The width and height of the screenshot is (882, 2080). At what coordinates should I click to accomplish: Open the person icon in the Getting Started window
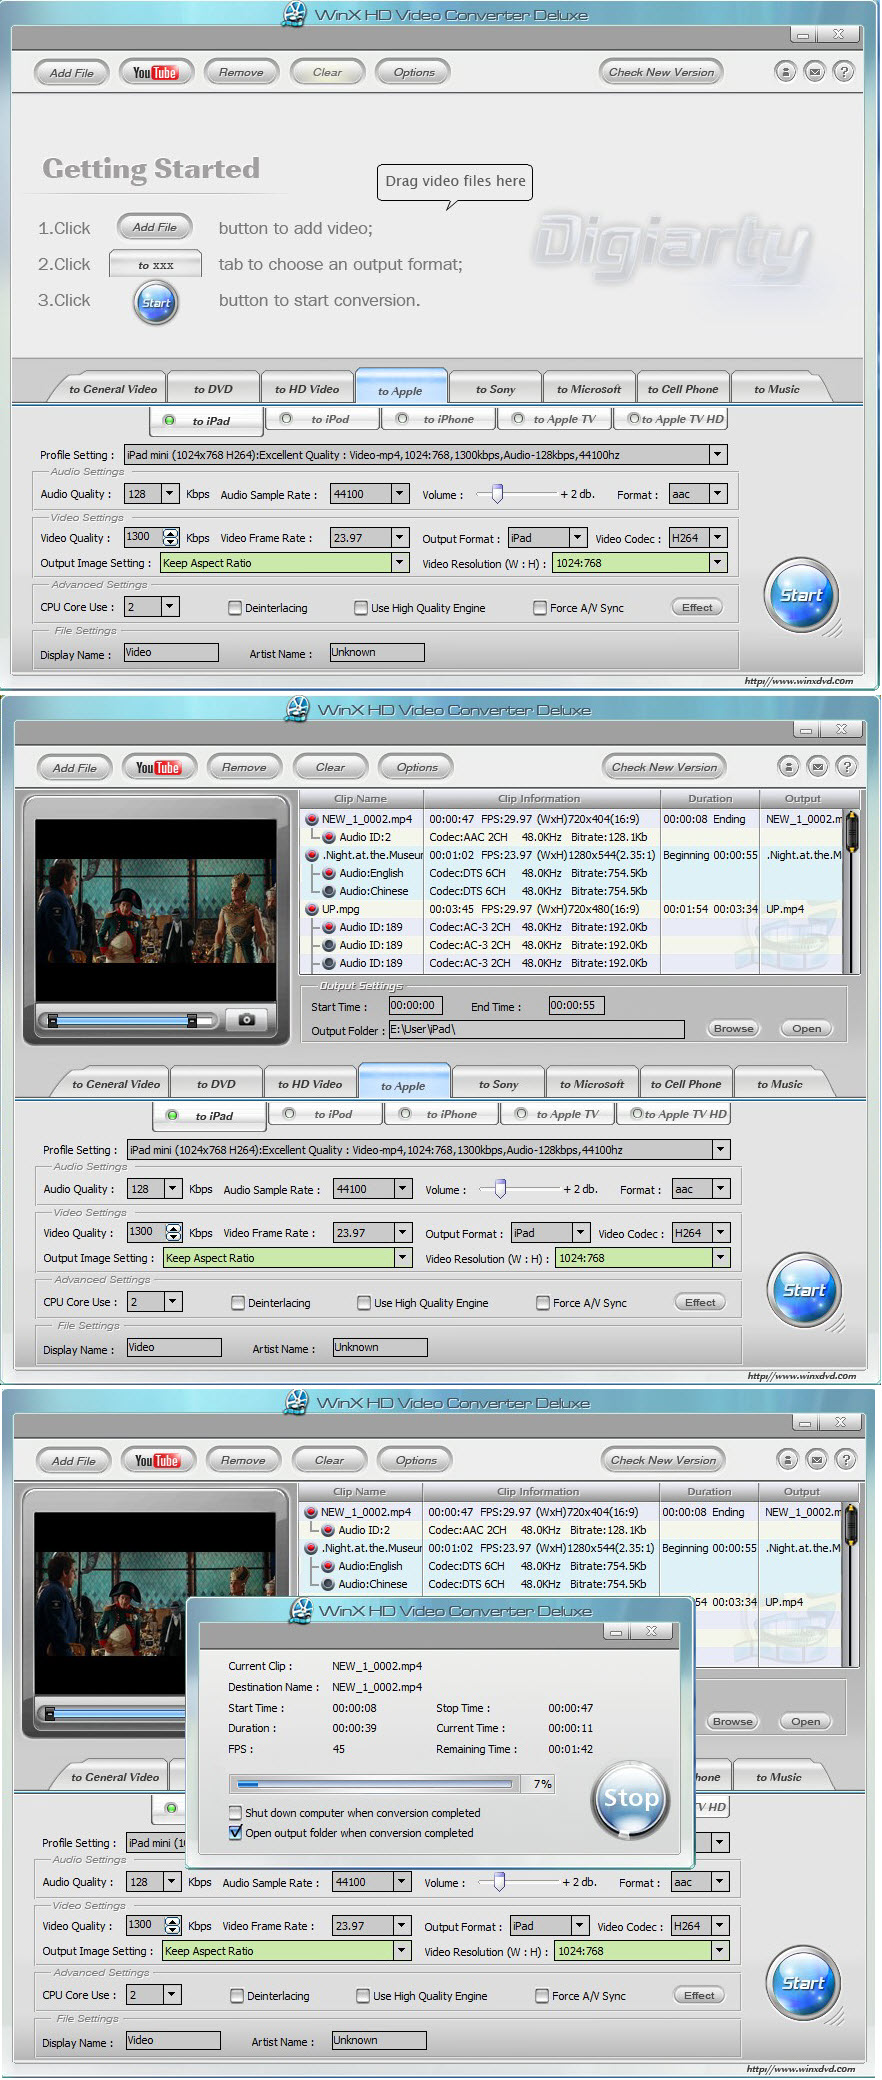pos(786,72)
